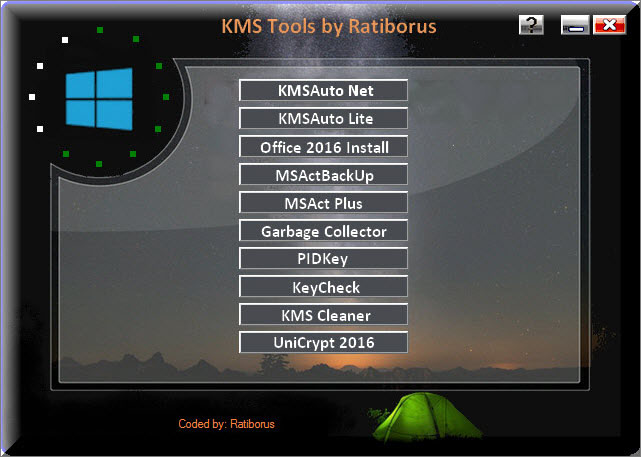Start Office 2016 Install
The width and height of the screenshot is (641, 457).
pyautogui.click(x=323, y=147)
